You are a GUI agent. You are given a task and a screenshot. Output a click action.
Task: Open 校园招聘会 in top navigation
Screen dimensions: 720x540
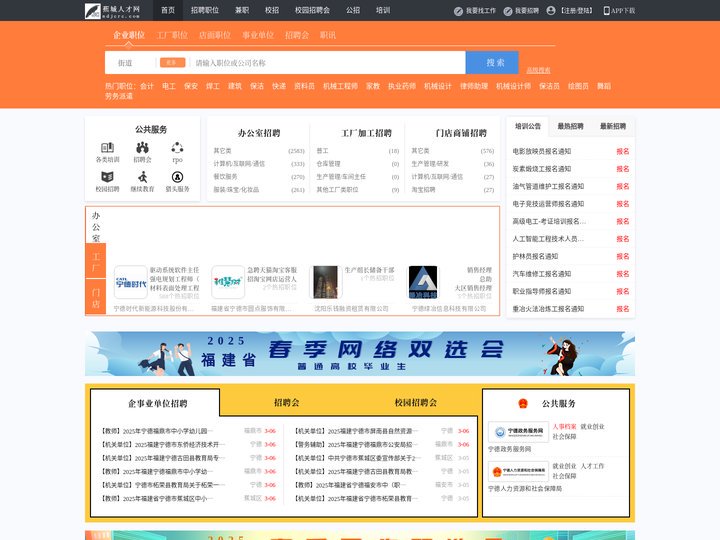312,10
